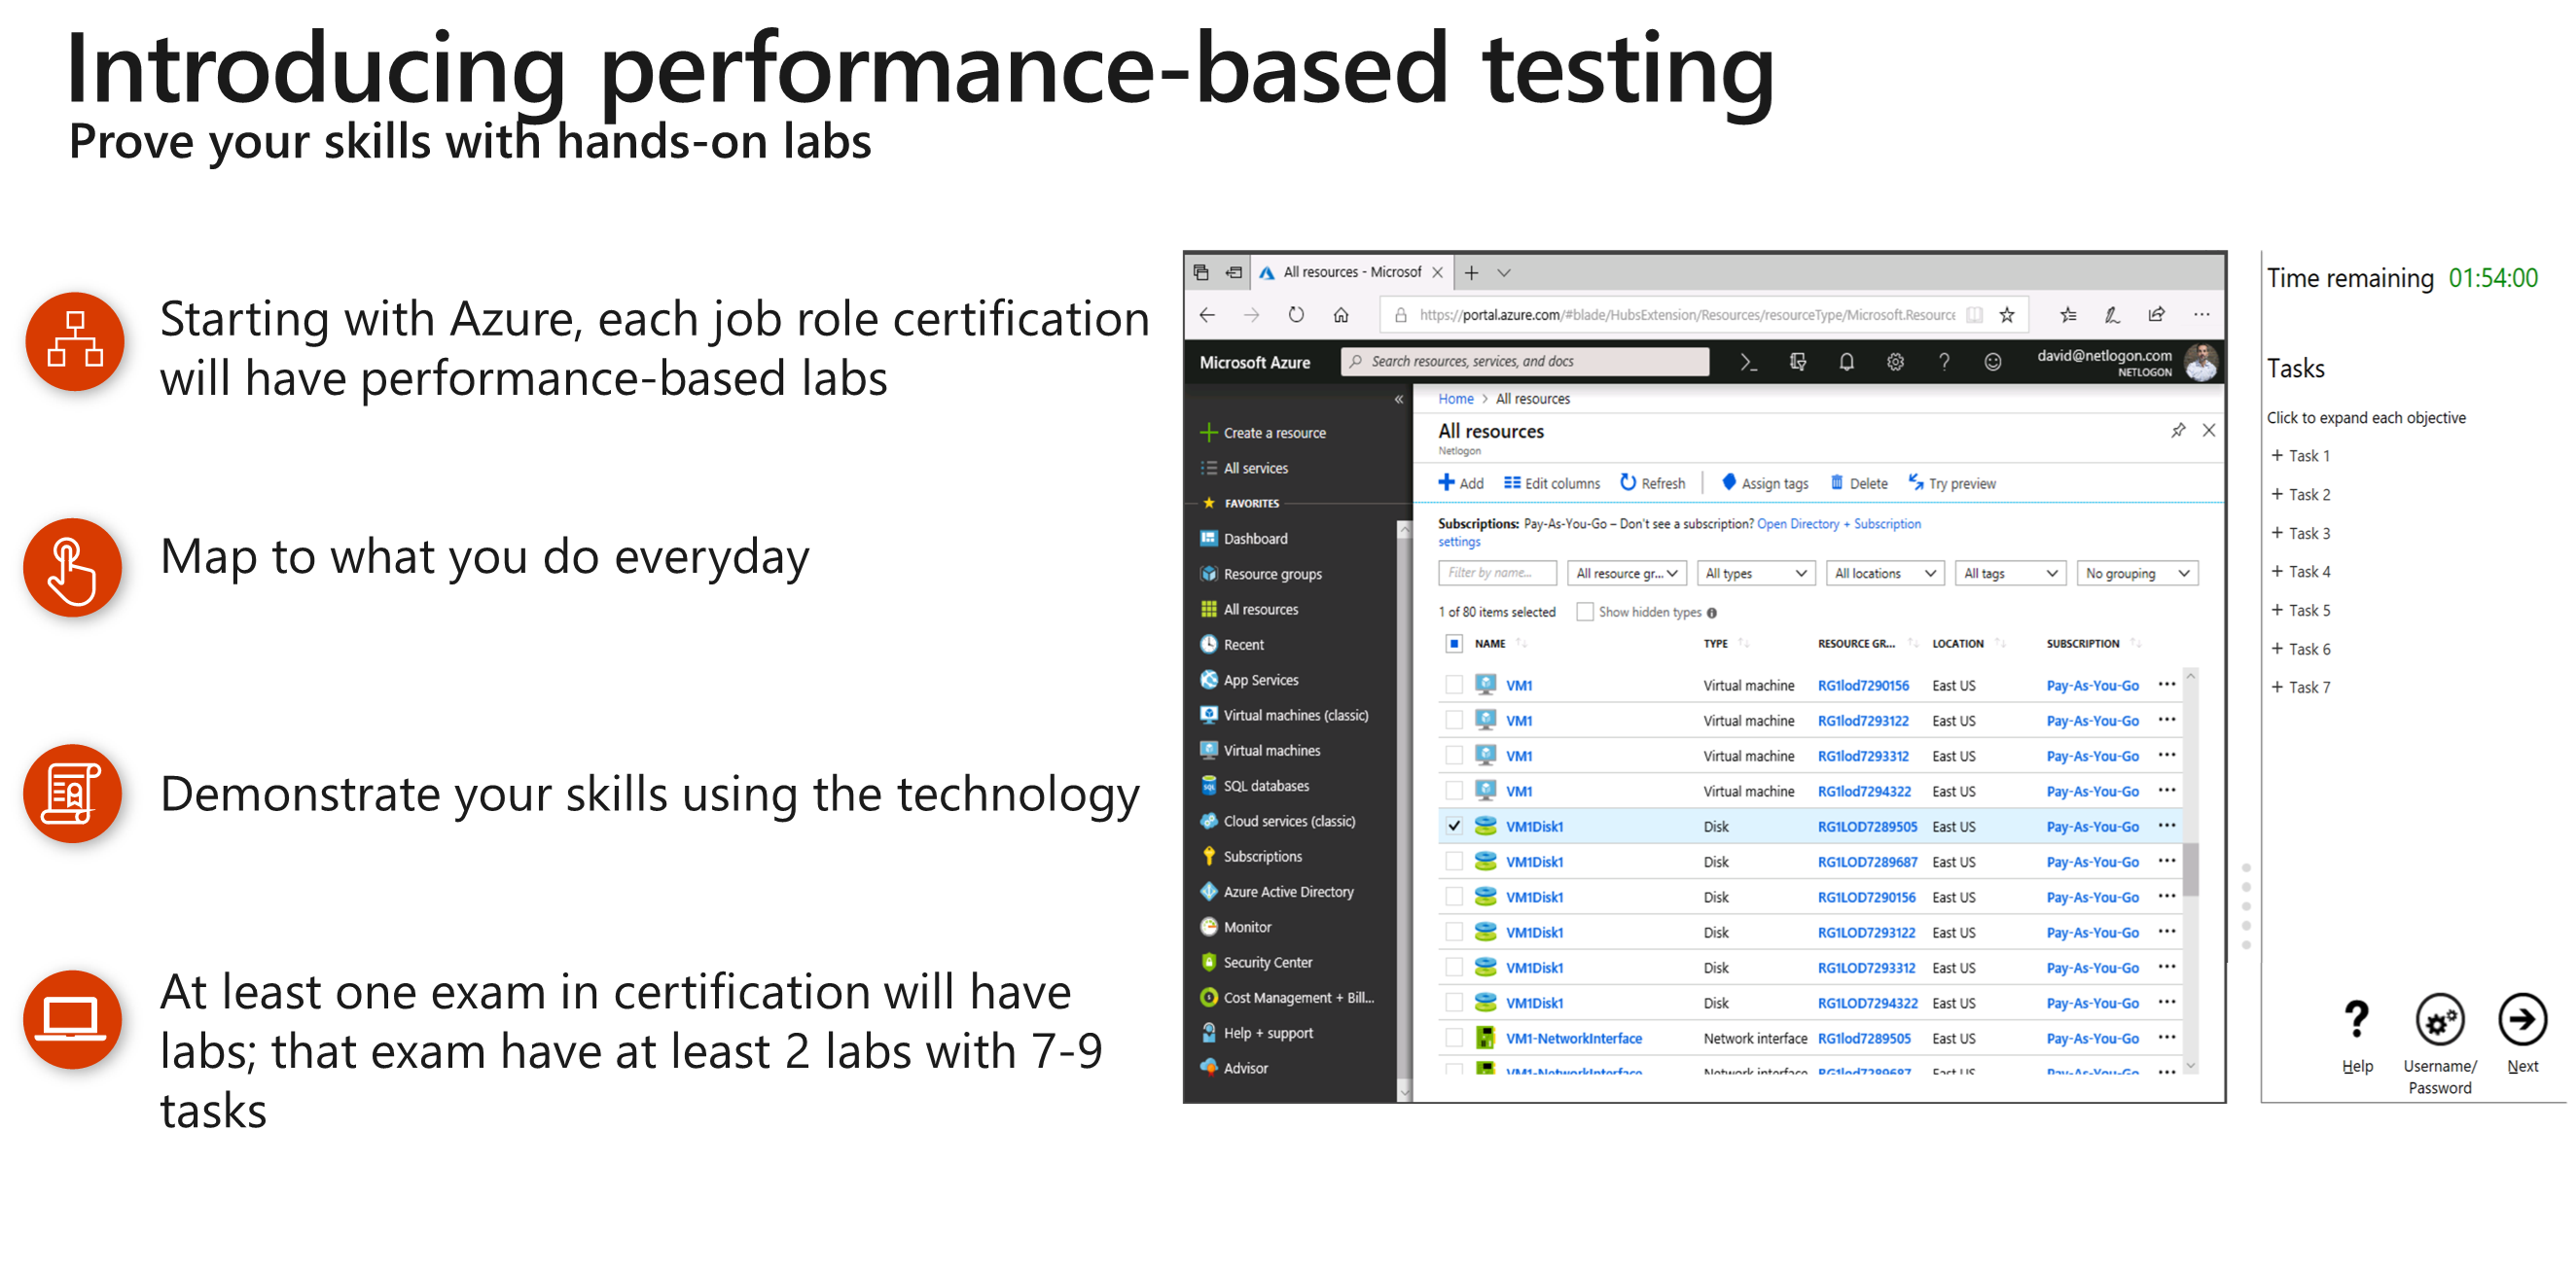
Task: Open RG1lod7293312 resource group link
Action: click(x=1863, y=756)
